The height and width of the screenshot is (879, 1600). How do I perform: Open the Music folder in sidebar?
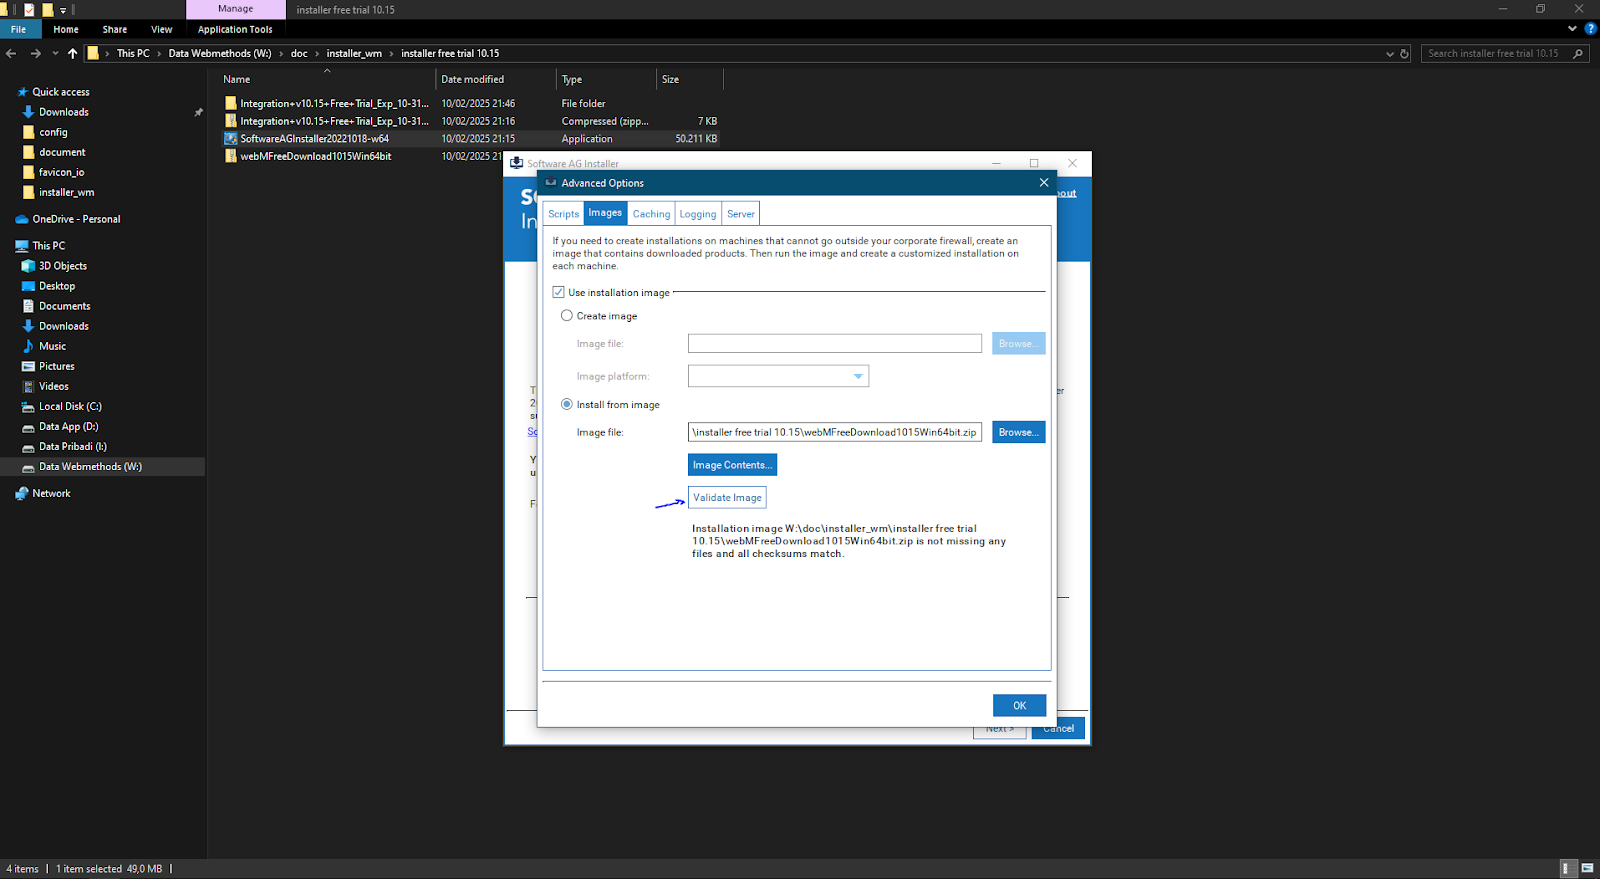click(x=52, y=346)
